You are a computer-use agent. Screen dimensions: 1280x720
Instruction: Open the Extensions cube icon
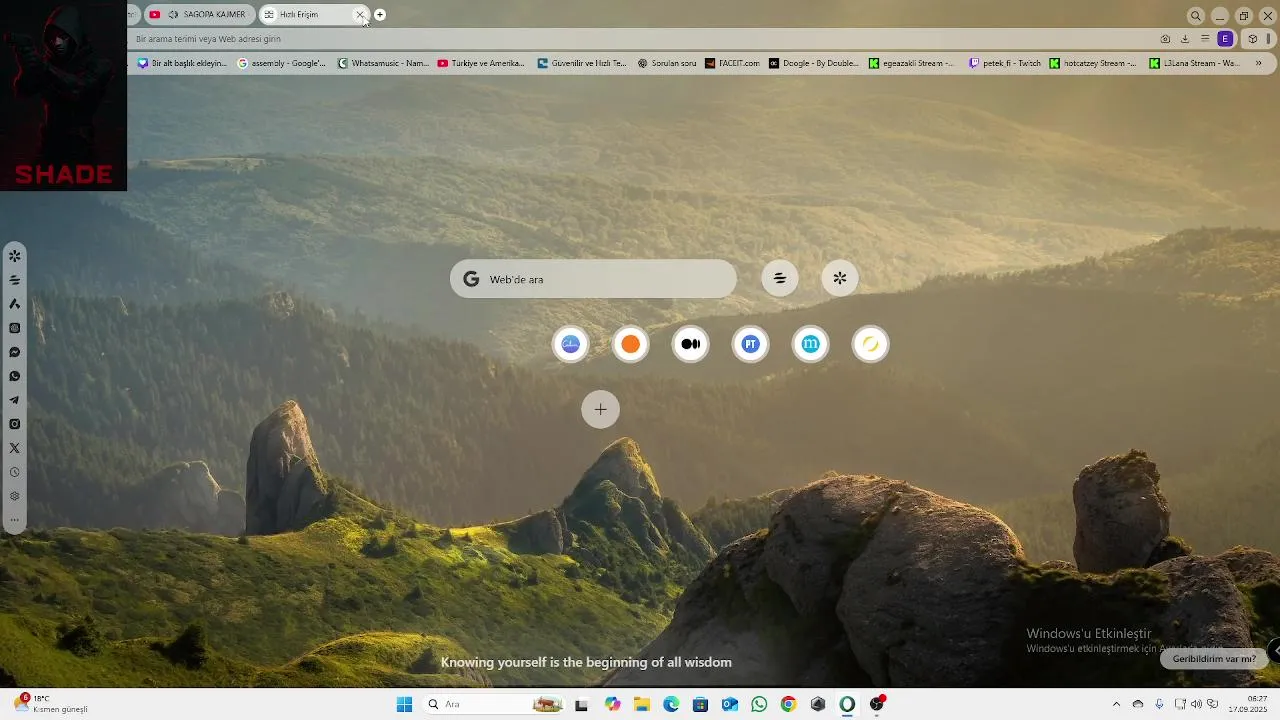point(1252,39)
